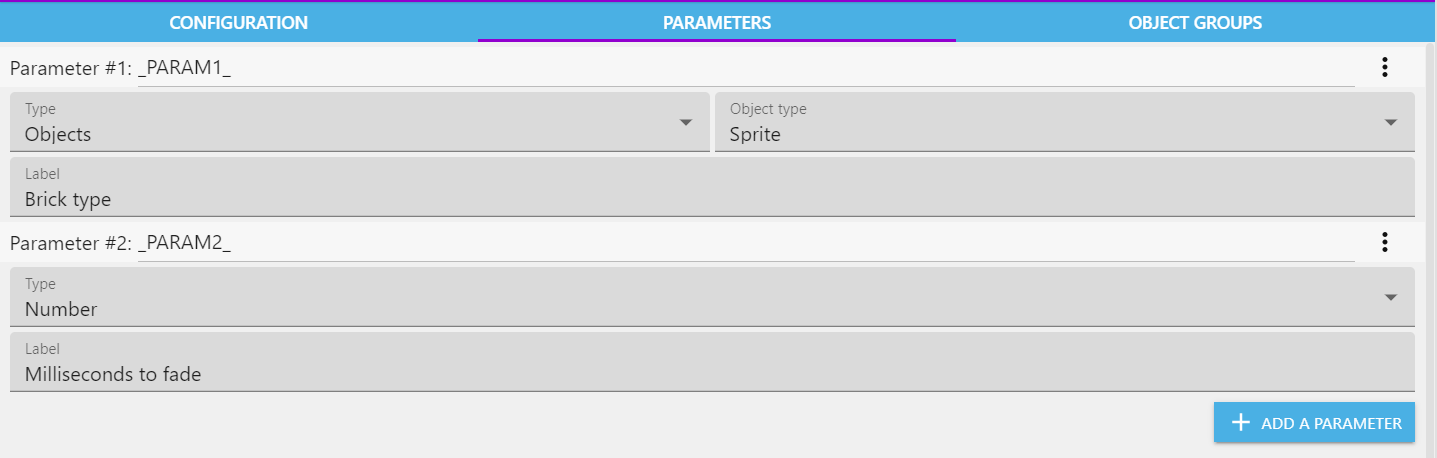Screen dimensions: 1437x458
Task: Switch to the Configuration tab
Action: click(238, 22)
